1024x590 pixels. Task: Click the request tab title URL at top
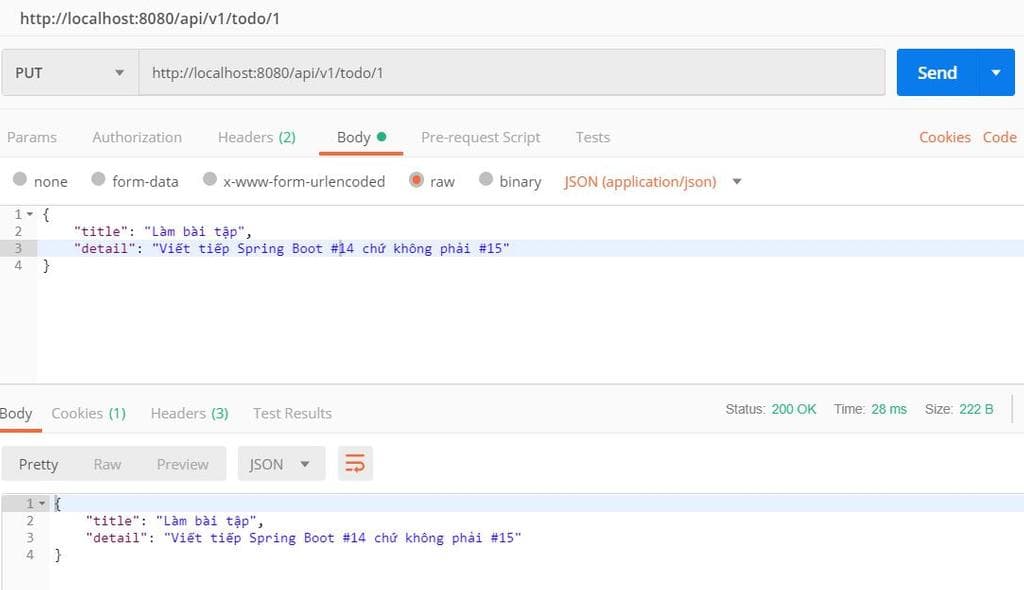click(x=150, y=18)
